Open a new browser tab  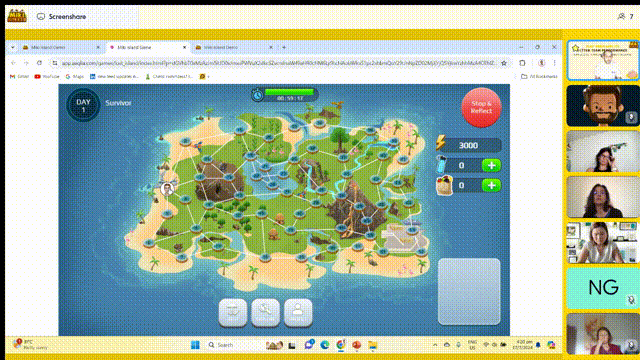click(284, 47)
